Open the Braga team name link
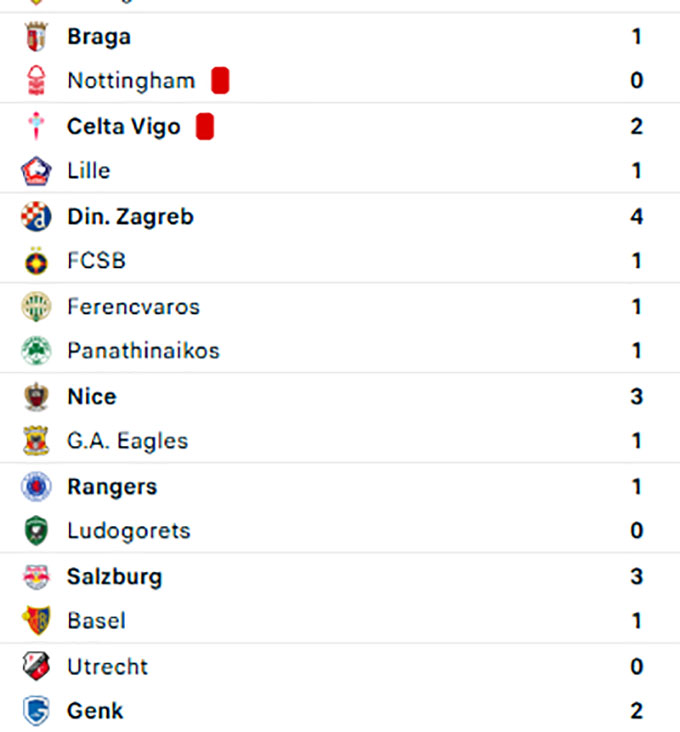 tap(99, 37)
